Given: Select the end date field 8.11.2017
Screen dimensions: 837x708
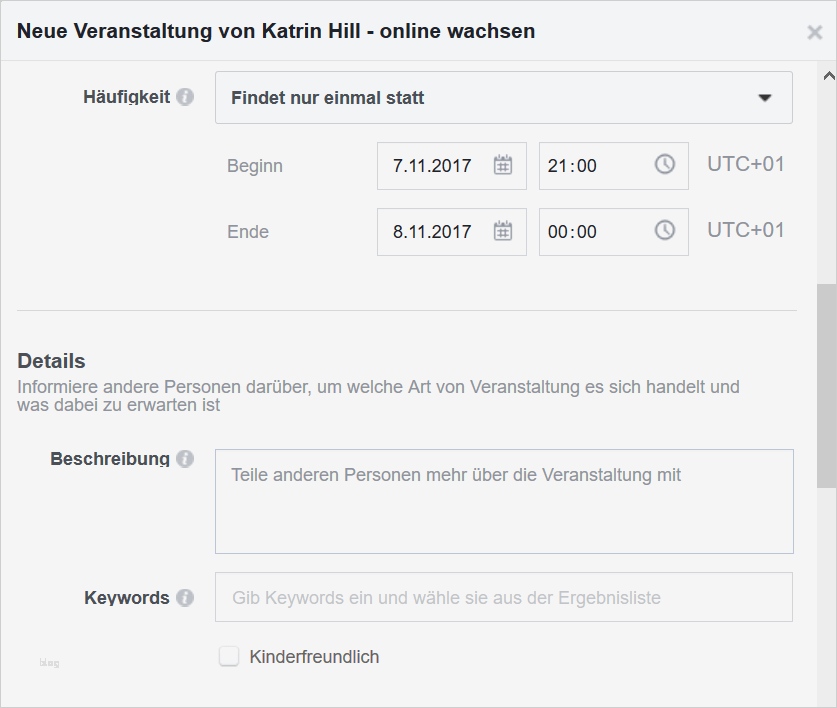Looking at the screenshot, I should (433, 232).
